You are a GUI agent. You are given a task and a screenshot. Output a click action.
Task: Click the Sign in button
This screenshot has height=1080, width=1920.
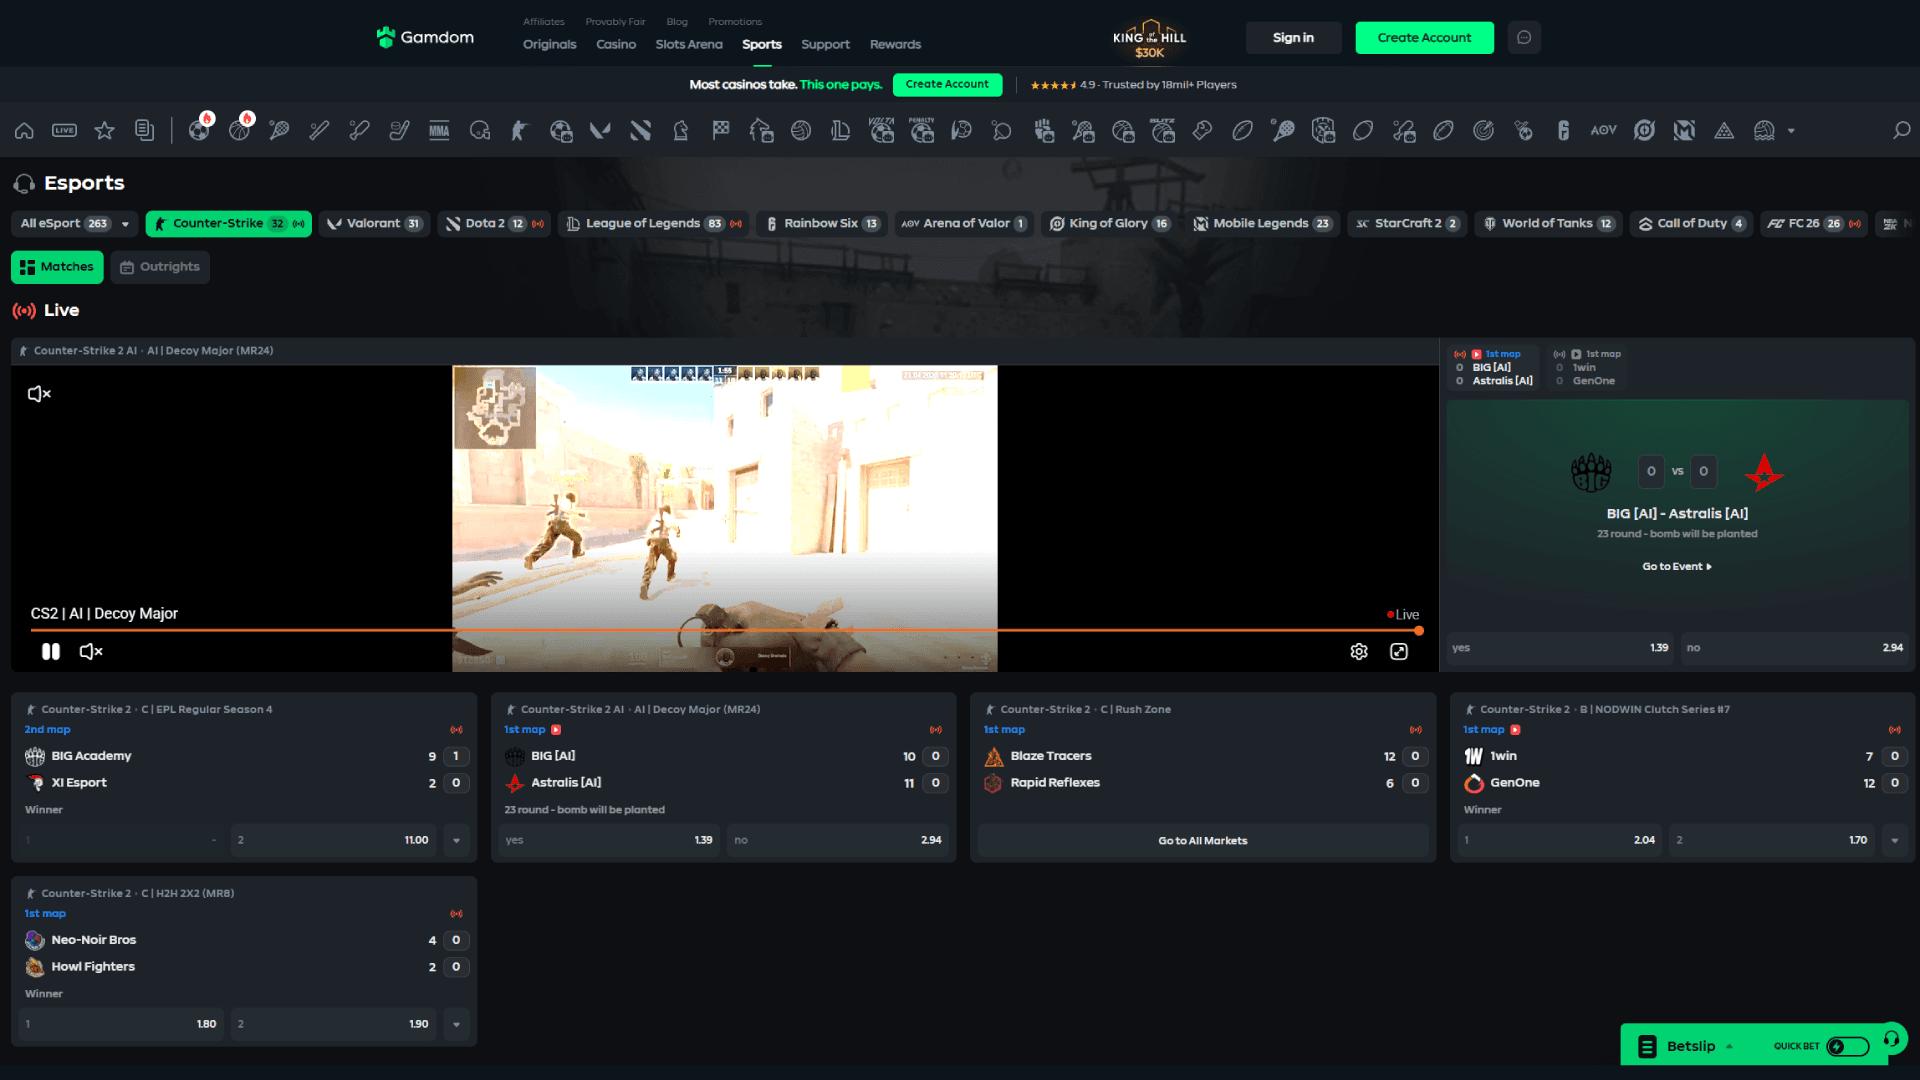(1293, 38)
